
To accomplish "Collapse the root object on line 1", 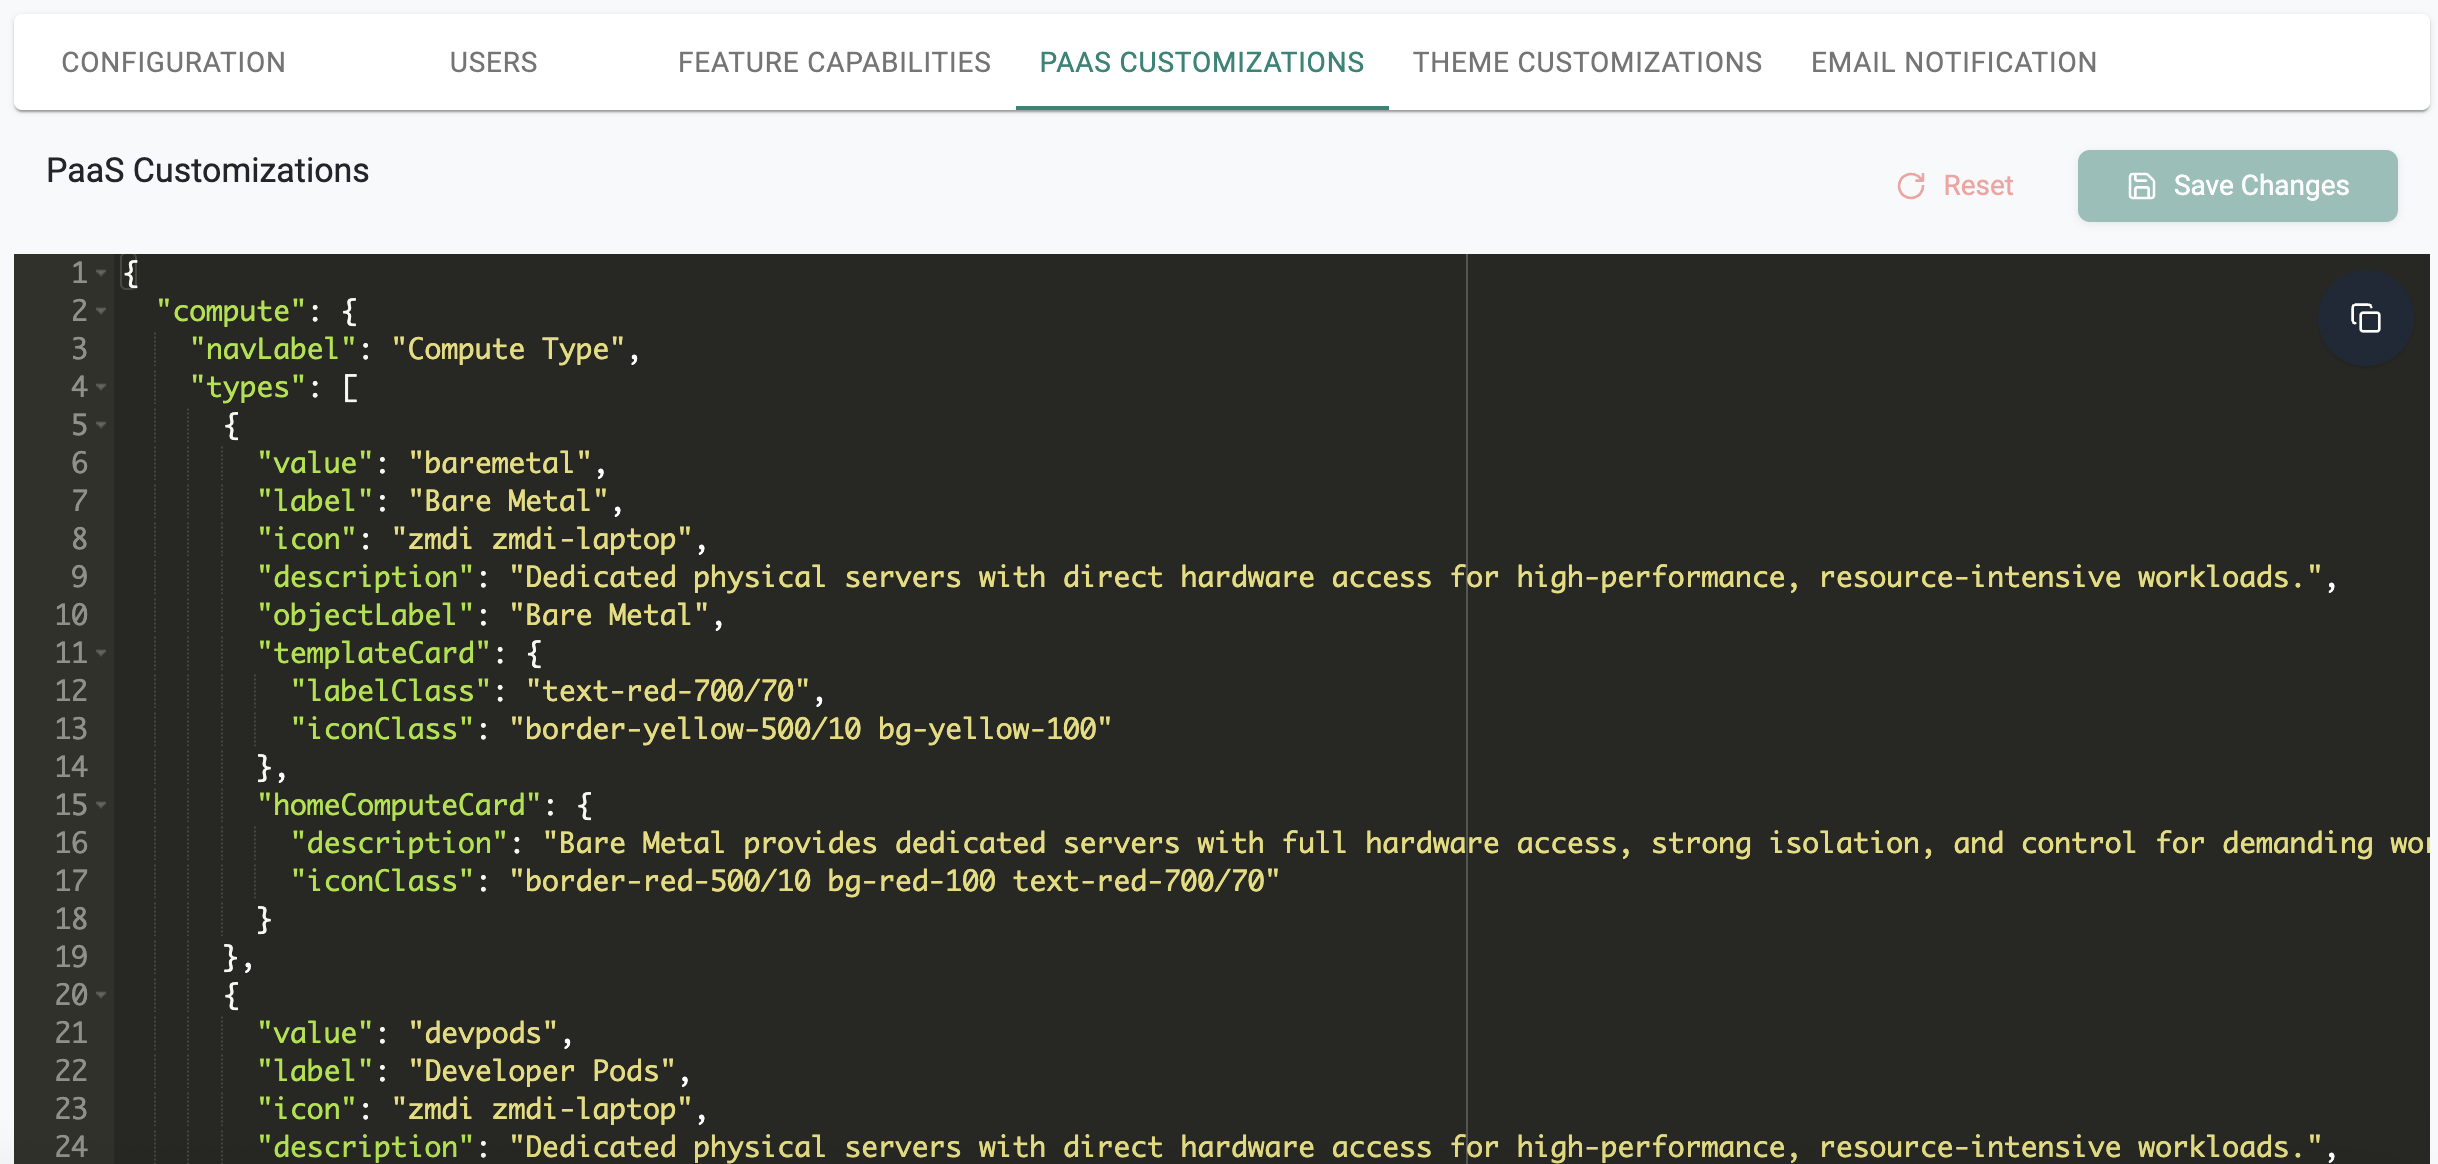I will (101, 273).
